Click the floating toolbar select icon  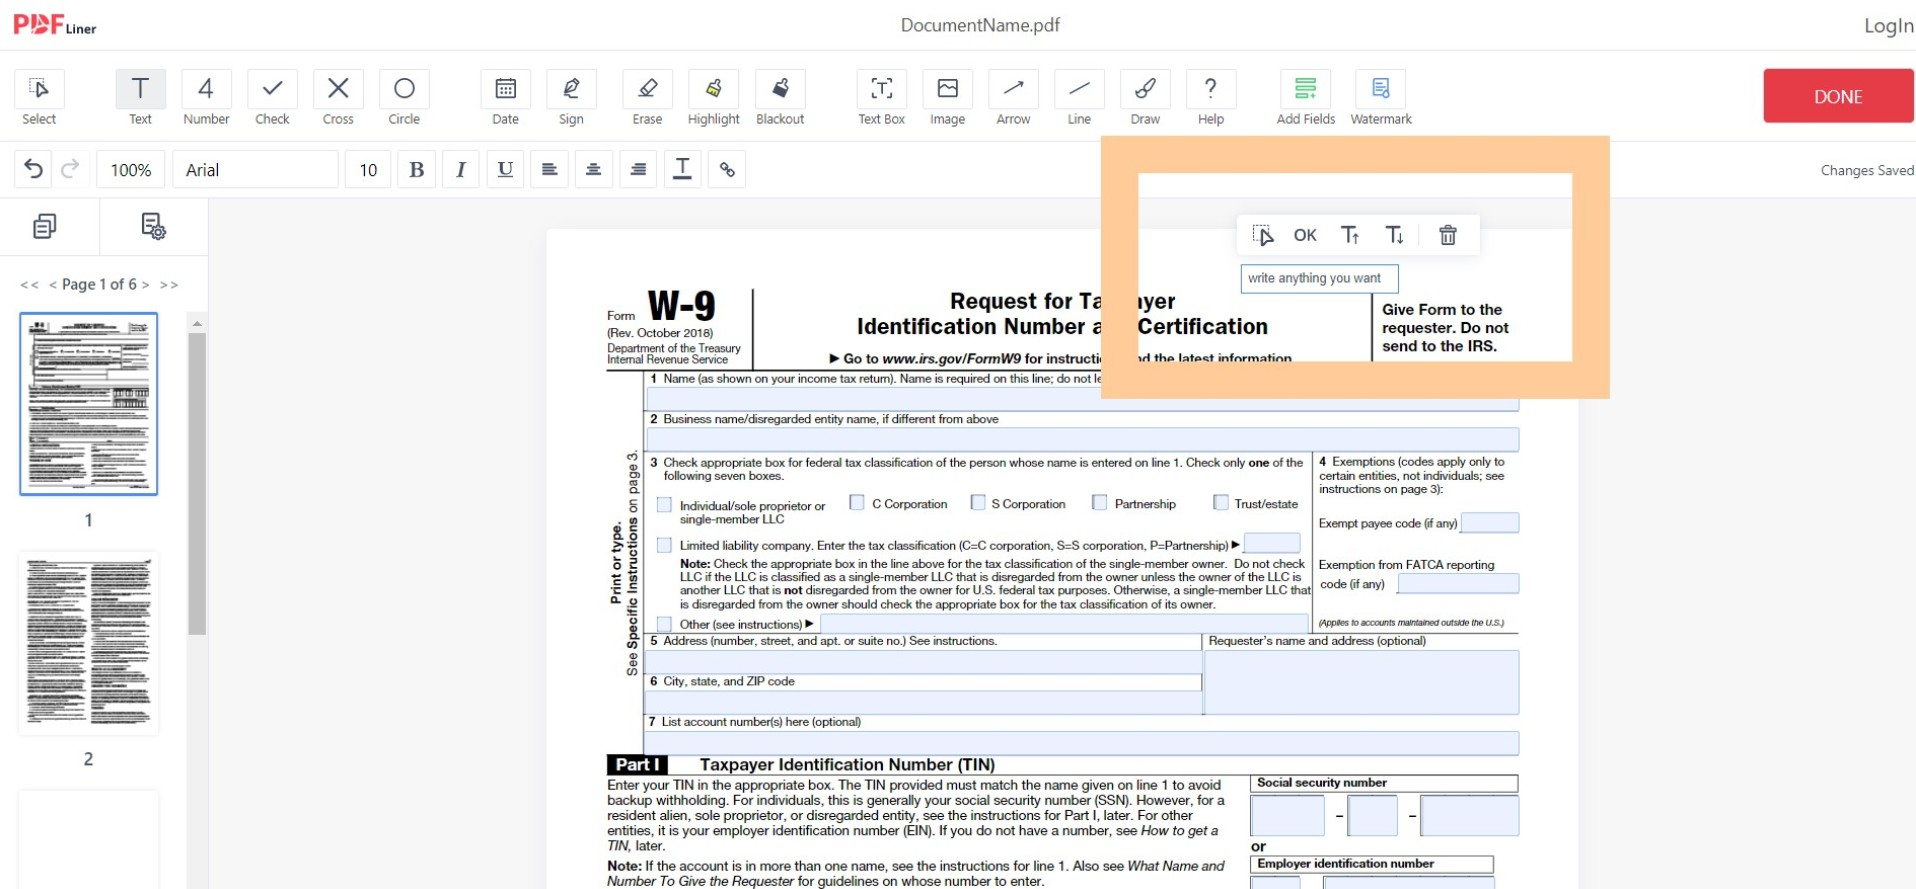coord(1262,235)
